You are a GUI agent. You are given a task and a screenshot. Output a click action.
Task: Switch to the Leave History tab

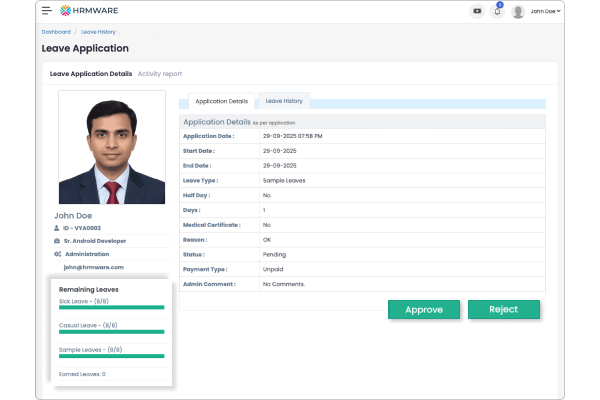[284, 101]
